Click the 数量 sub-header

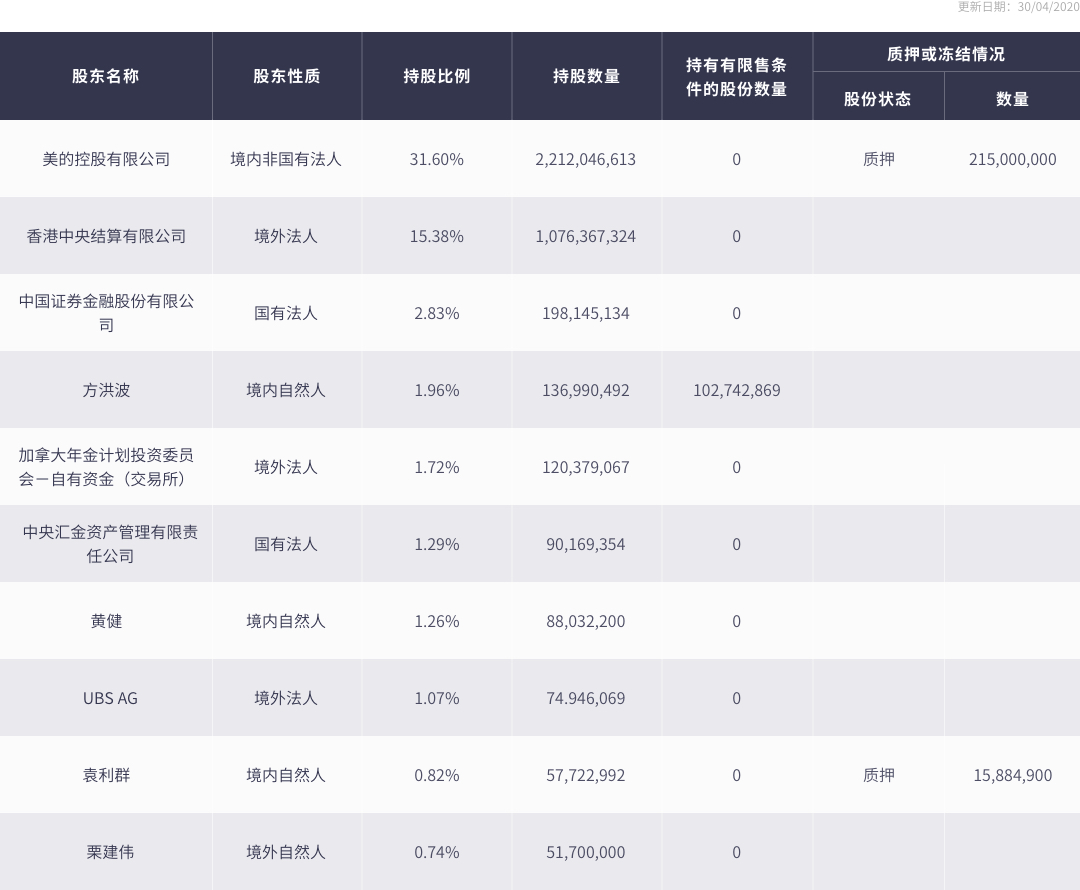coord(1012,99)
